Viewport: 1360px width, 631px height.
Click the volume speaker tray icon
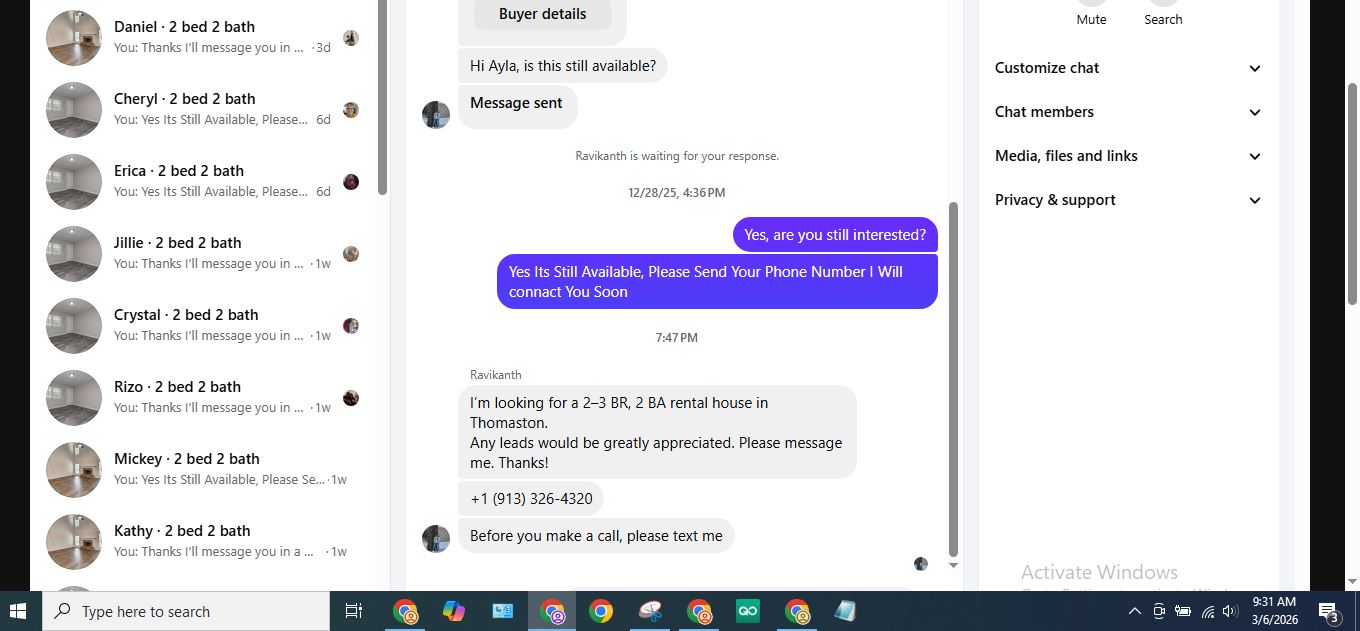pos(1230,611)
